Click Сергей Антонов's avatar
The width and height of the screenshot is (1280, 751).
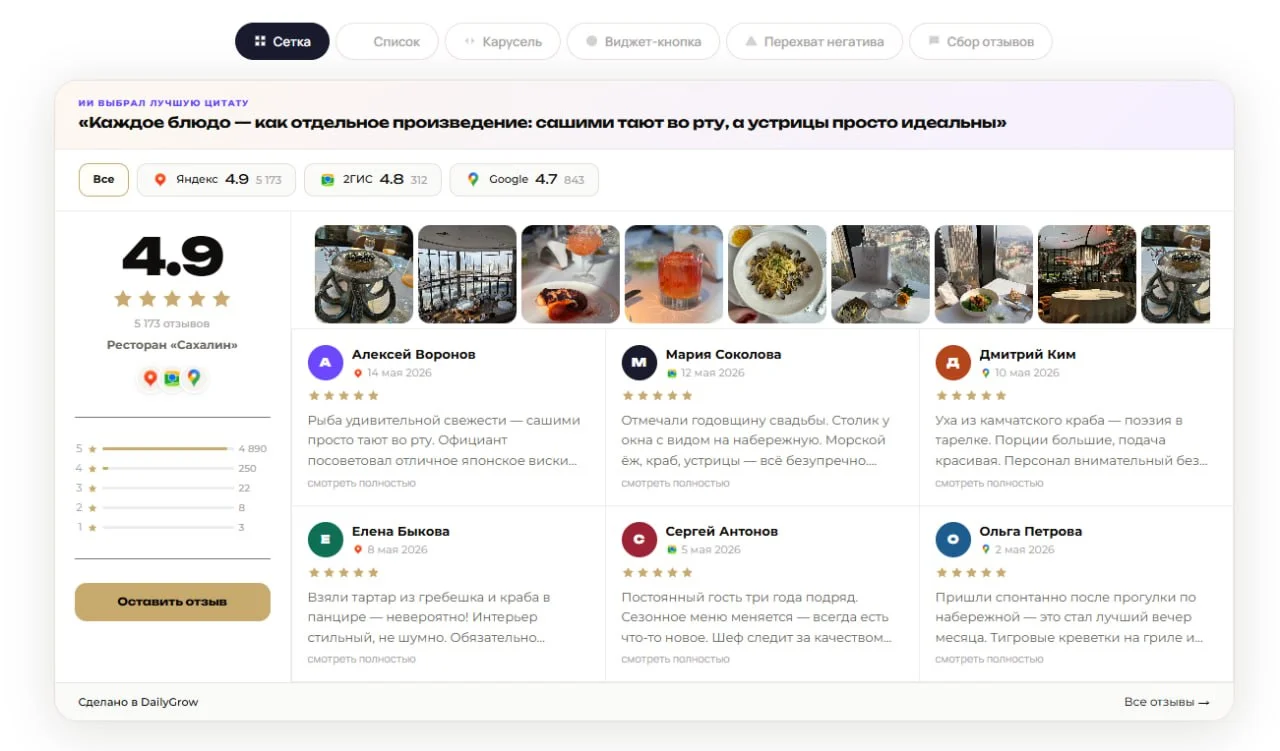click(x=639, y=539)
